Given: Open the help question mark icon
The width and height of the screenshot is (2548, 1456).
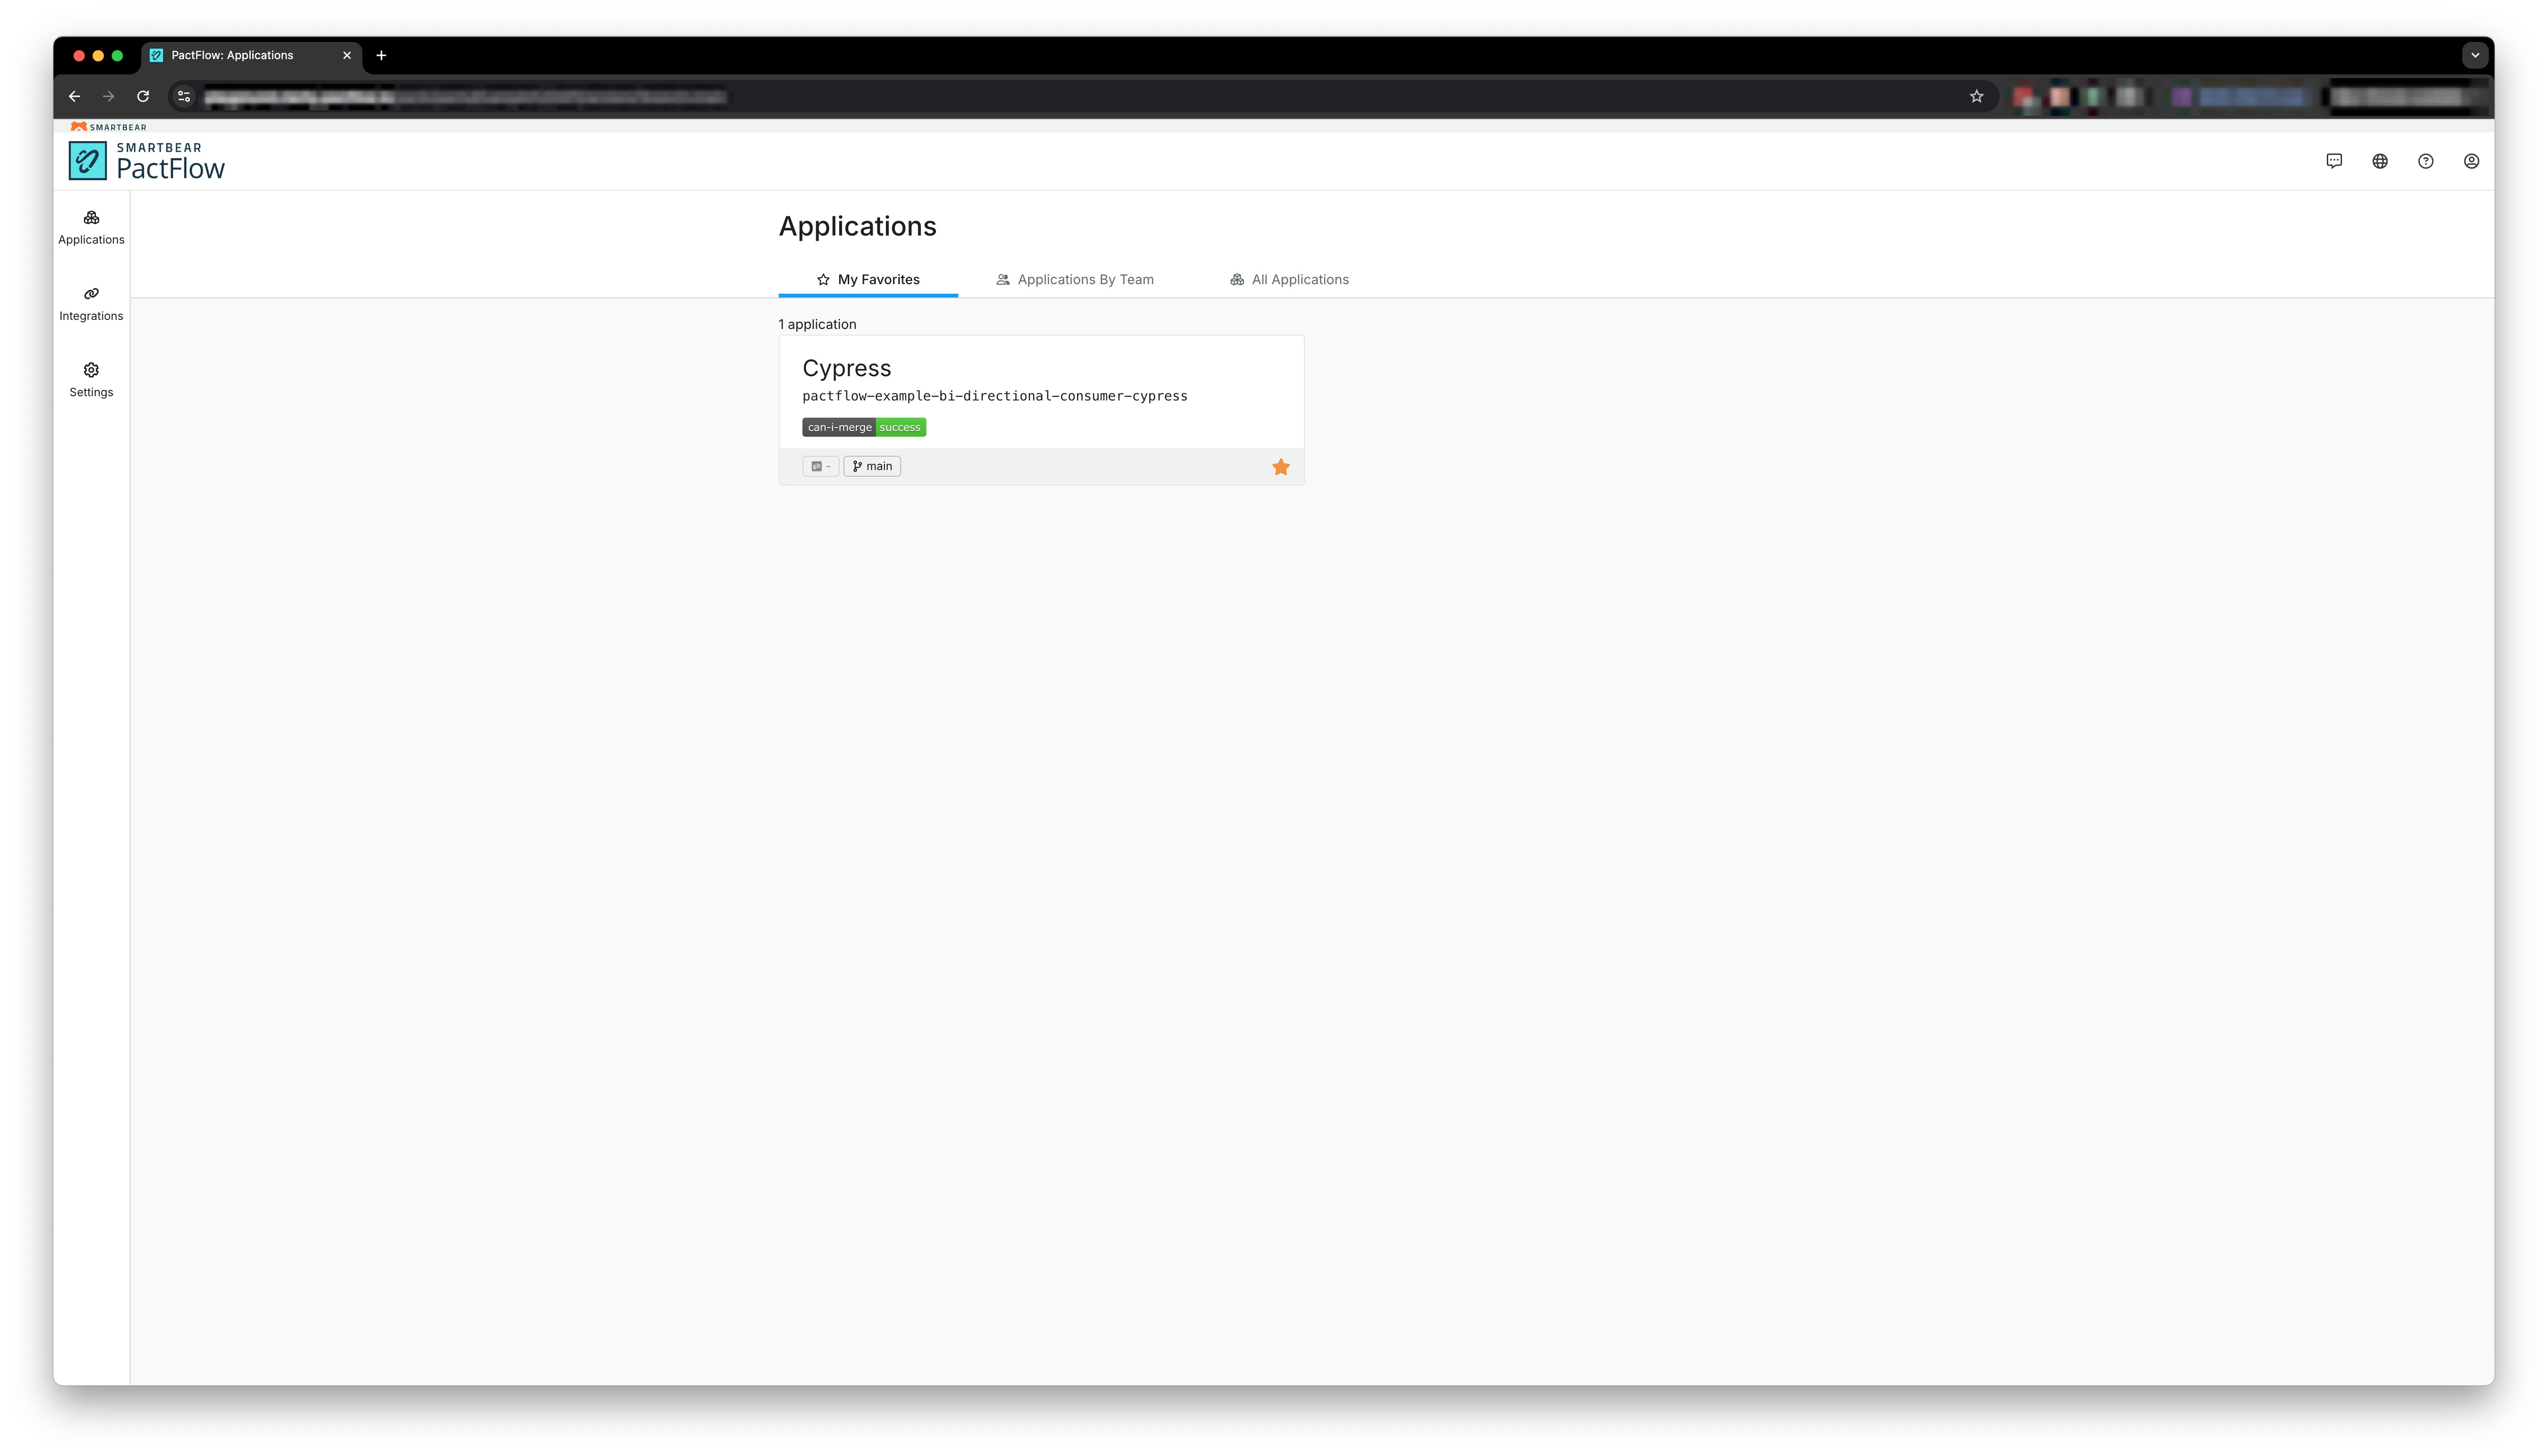Looking at the screenshot, I should pos(2426,160).
